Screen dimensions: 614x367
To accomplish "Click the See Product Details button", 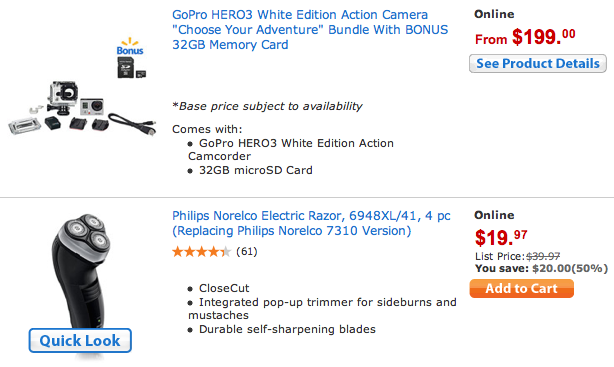I will pyautogui.click(x=538, y=63).
